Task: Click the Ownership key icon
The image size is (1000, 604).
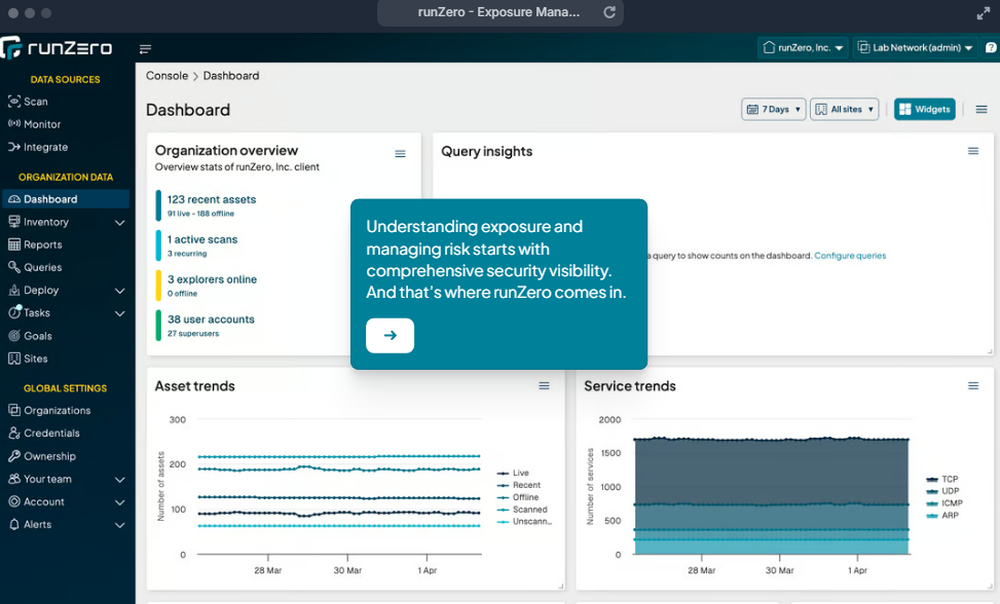Action: coord(14,456)
